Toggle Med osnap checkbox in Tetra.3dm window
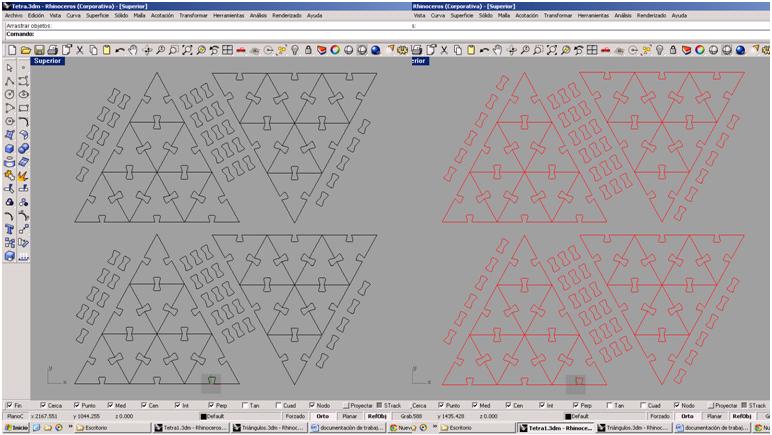The image size is (772, 435). (x=110, y=405)
